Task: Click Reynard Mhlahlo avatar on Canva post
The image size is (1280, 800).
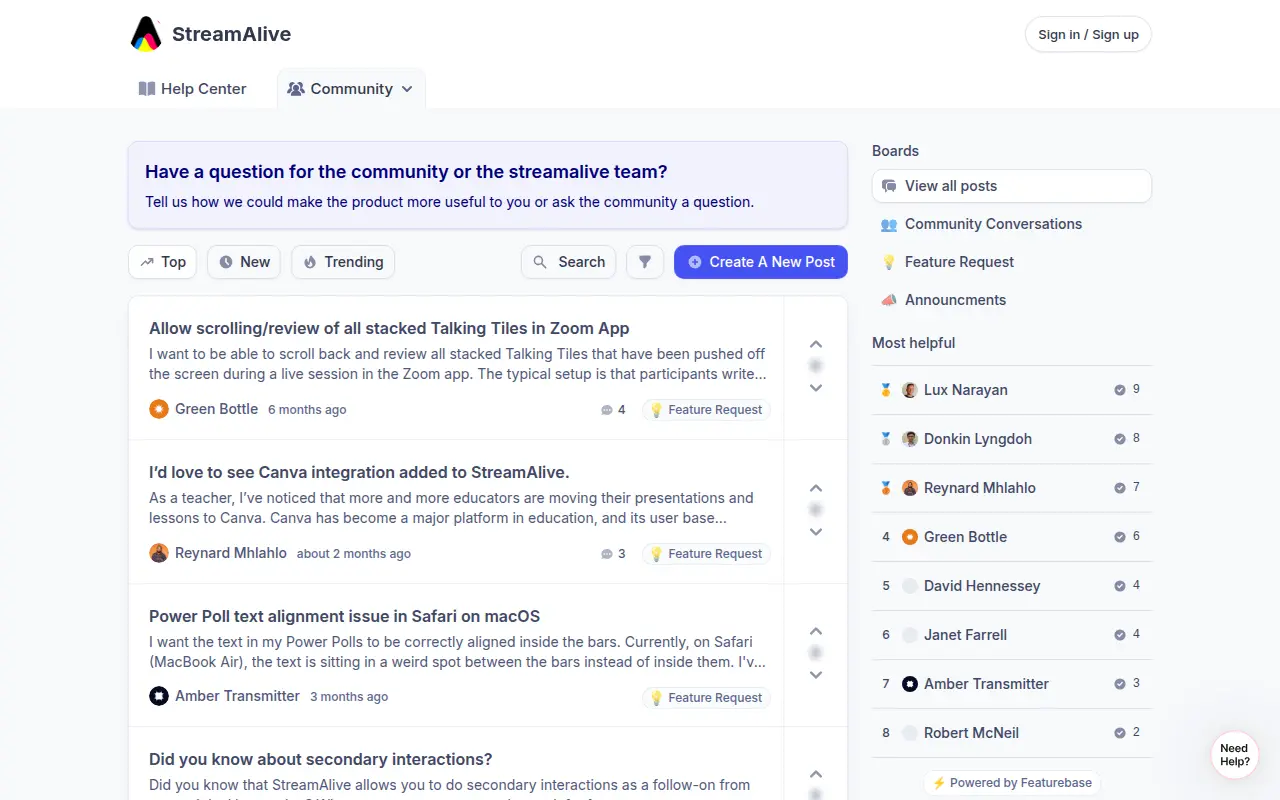Action: click(x=159, y=553)
